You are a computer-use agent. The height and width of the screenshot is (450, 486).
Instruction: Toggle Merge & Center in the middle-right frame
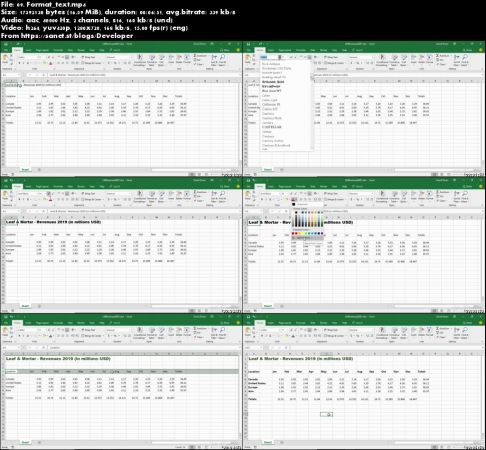334,200
